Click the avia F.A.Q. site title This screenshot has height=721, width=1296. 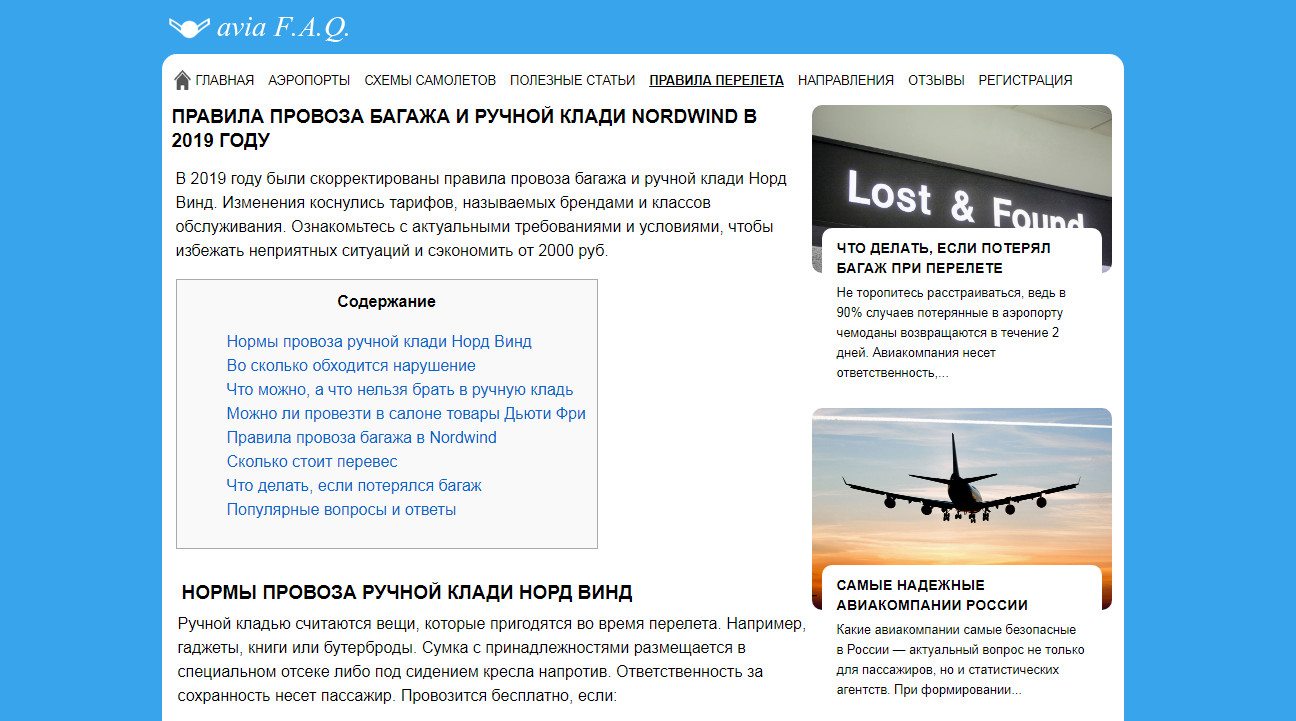coord(283,27)
